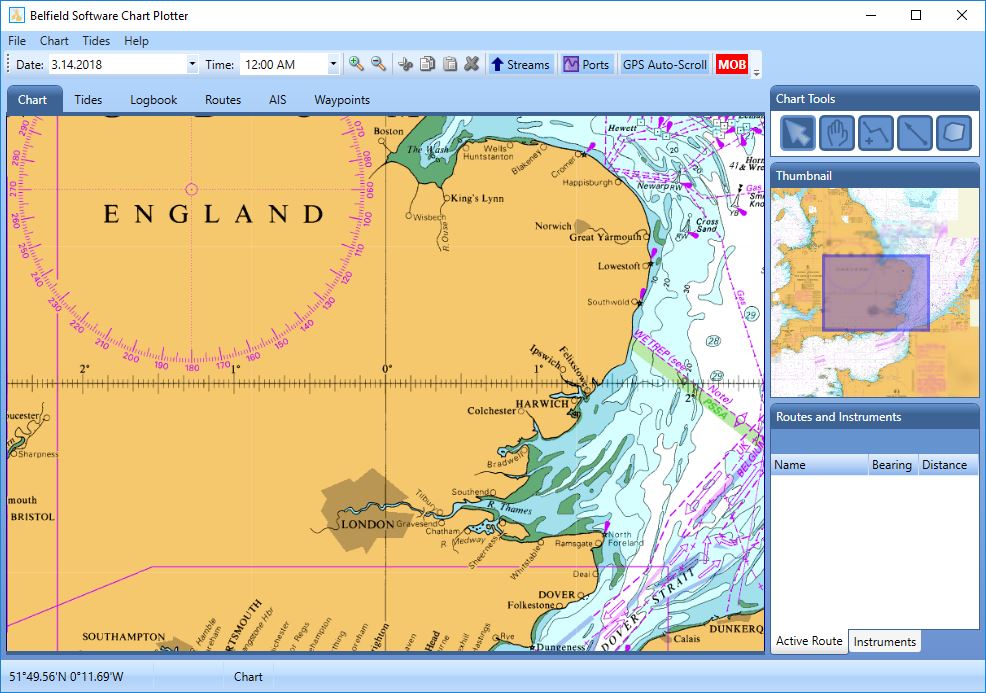This screenshot has height=693, width=986.
Task: Pick the polygon area tool
Action: coord(953,133)
